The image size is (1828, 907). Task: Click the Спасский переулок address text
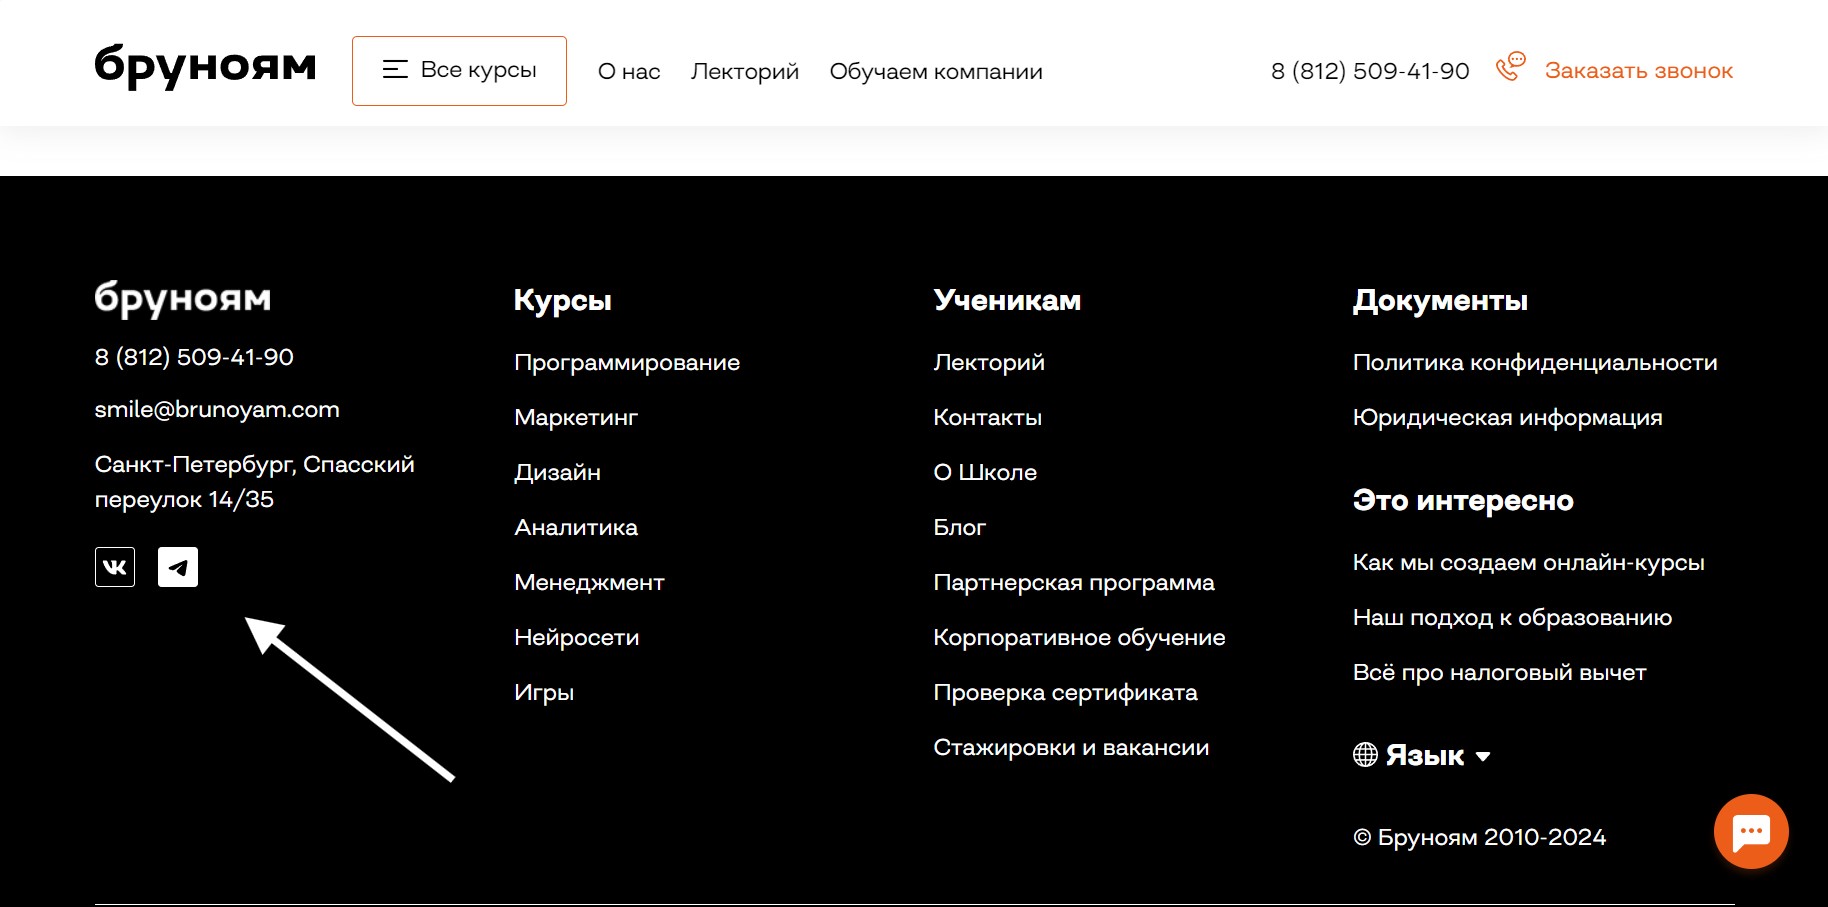[x=254, y=482]
